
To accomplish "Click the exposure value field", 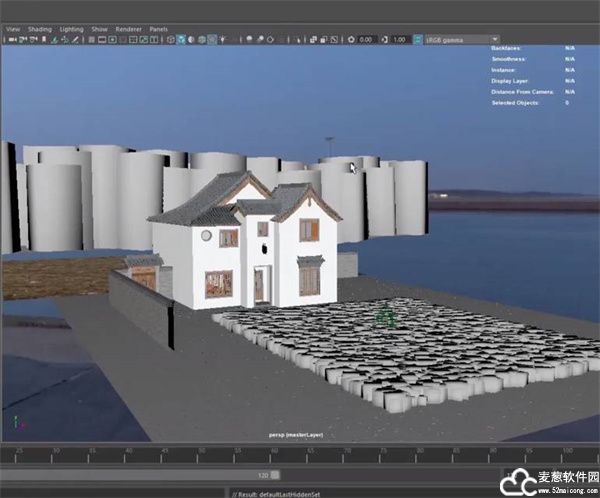I will 366,40.
